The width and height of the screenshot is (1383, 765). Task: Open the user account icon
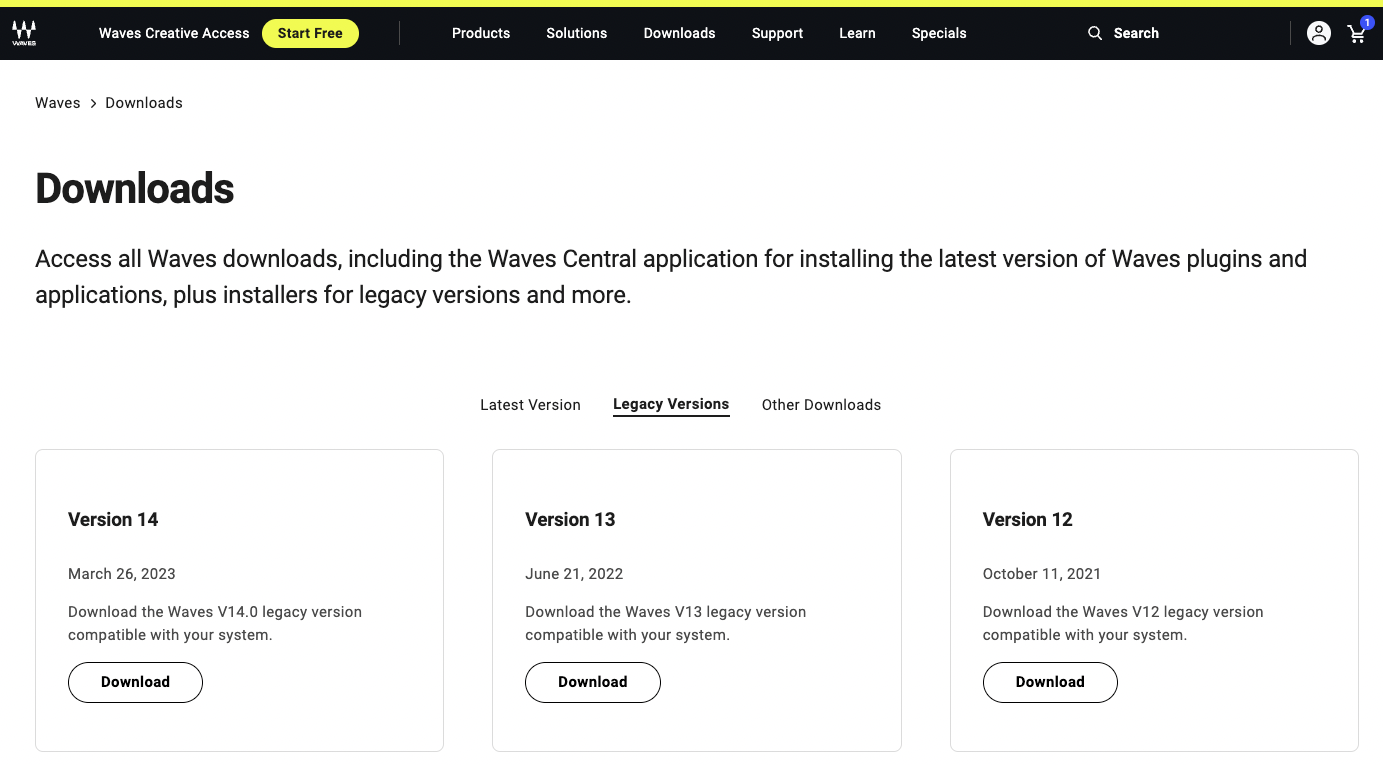[x=1319, y=33]
